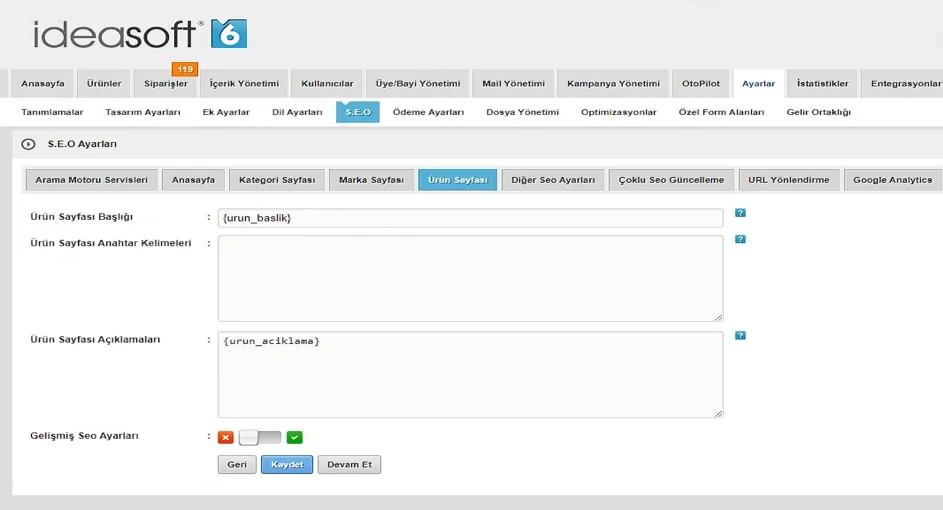The width and height of the screenshot is (943, 510).
Task: Switch to Google Analytics tab
Action: click(x=892, y=180)
